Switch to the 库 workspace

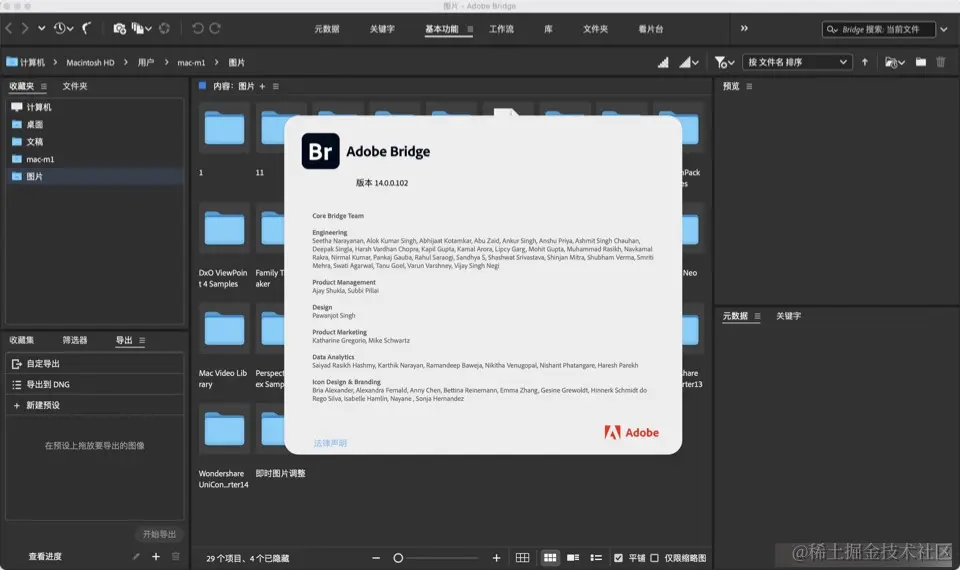[x=548, y=29]
